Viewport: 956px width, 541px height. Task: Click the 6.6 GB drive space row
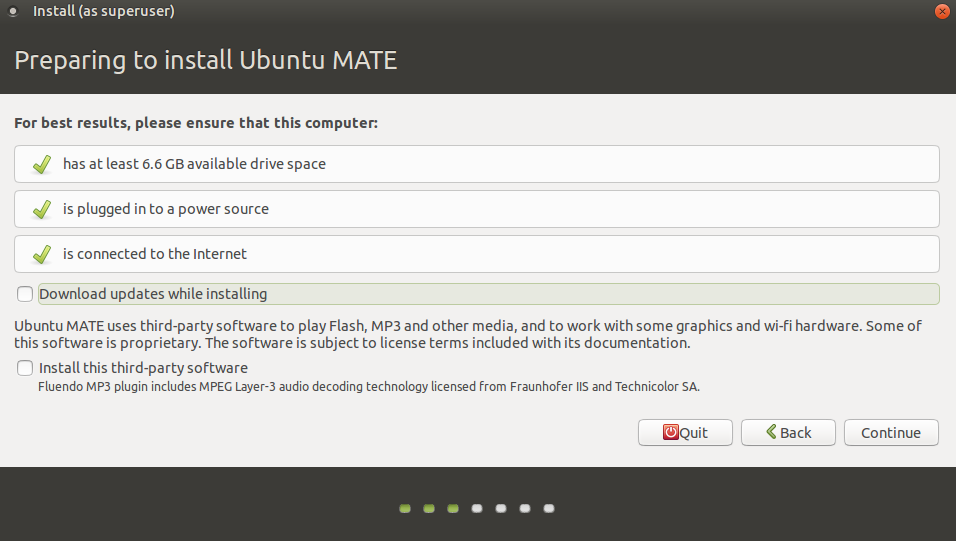point(477,164)
